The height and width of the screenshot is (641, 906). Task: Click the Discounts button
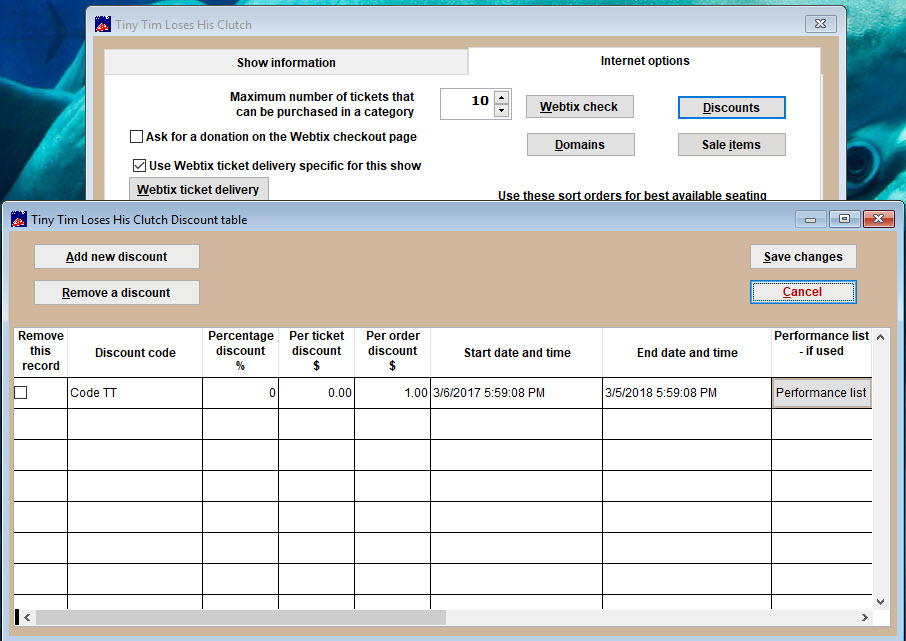point(732,108)
